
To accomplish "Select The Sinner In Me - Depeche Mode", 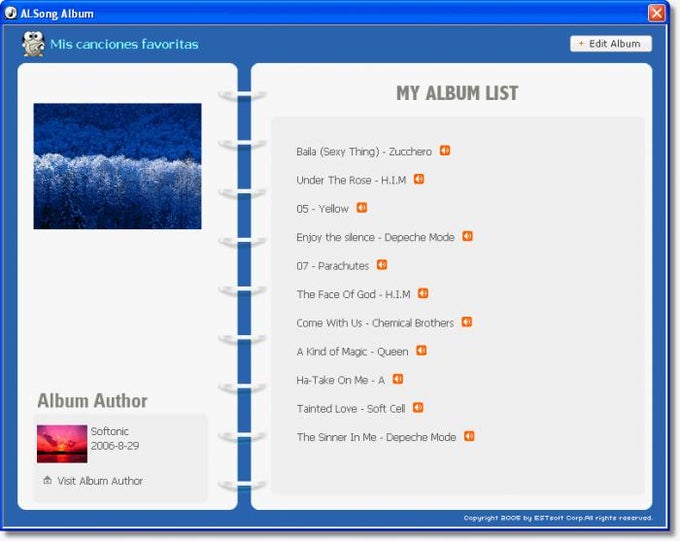I will (376, 437).
